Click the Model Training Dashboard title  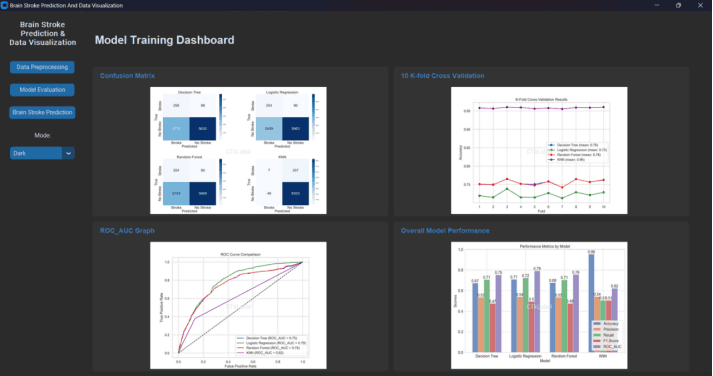(x=165, y=40)
